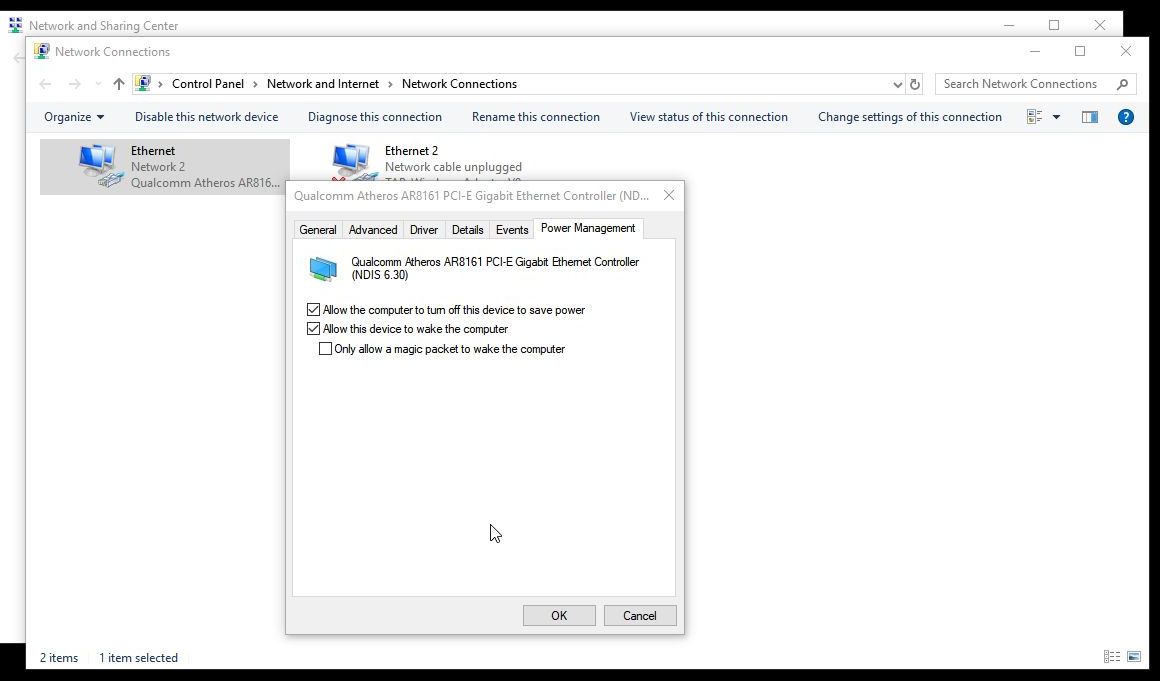Click the Qualcomm Atheros AR816... adapter text
1160x681 pixels.
(x=206, y=183)
